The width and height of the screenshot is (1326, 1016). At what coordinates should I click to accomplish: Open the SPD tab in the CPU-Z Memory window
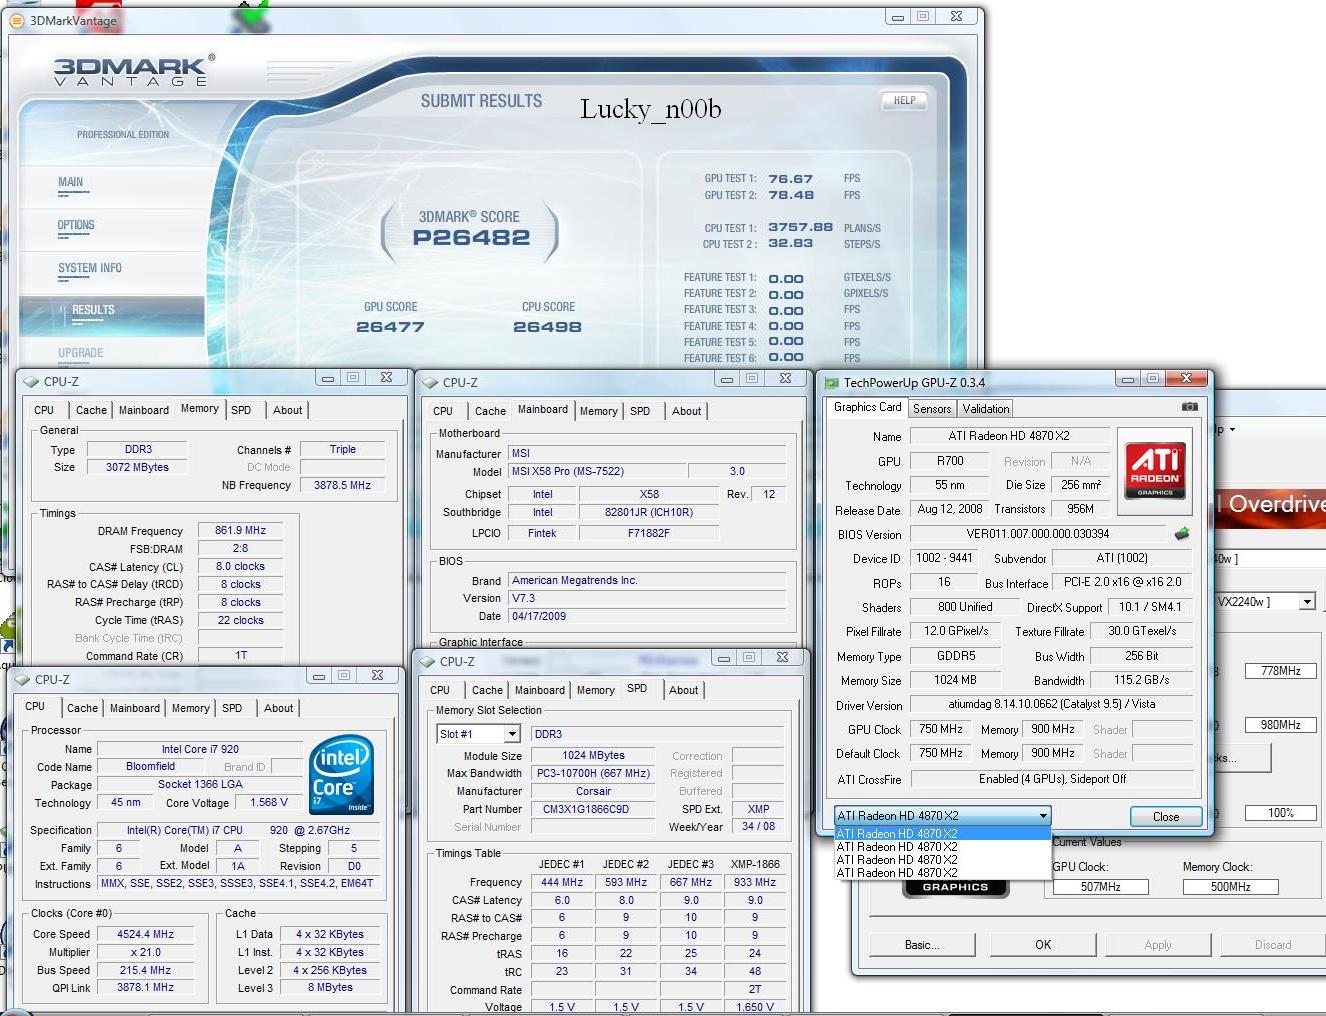click(x=241, y=410)
